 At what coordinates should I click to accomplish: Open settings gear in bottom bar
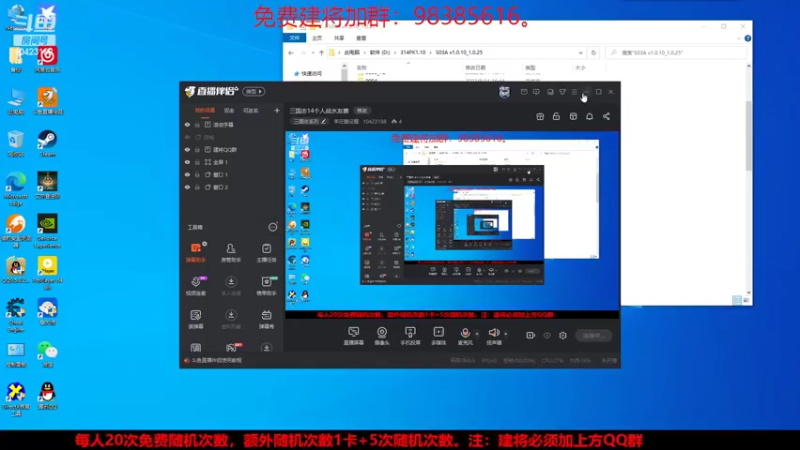(563, 335)
